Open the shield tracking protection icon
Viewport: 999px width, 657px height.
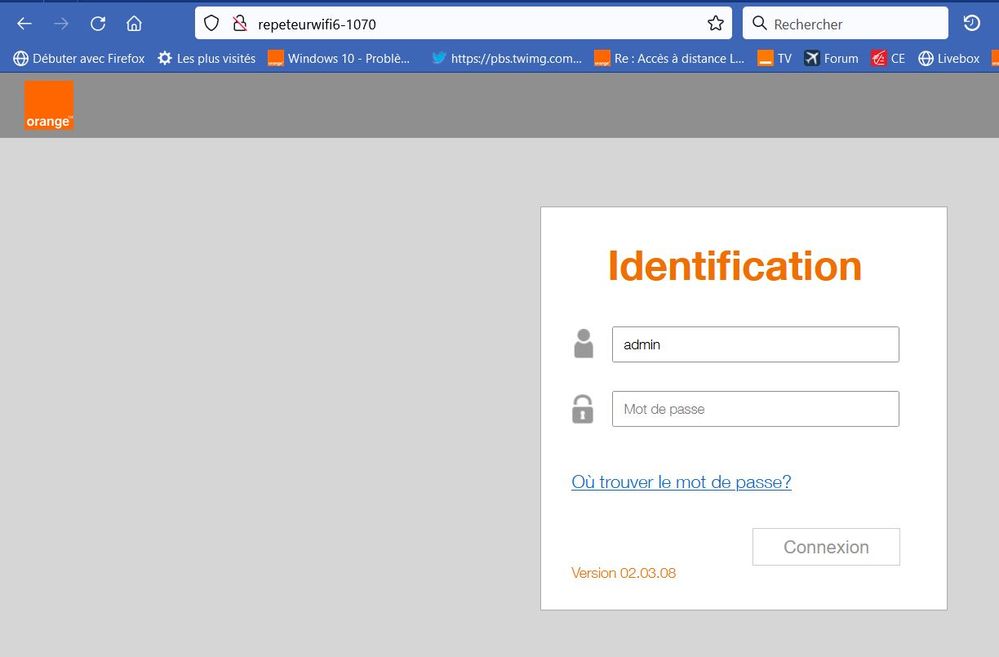[x=211, y=24]
